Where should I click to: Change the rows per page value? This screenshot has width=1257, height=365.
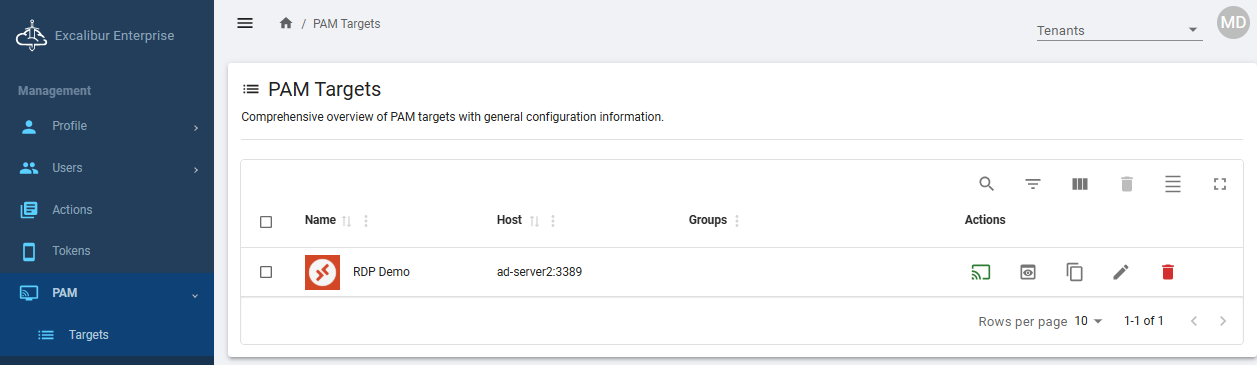pyautogui.click(x=1088, y=321)
